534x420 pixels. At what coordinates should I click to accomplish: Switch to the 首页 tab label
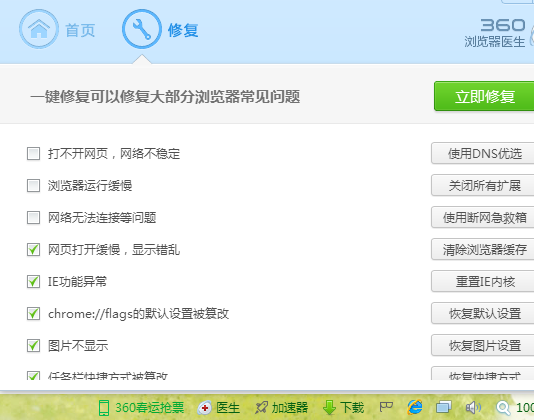[x=80, y=30]
